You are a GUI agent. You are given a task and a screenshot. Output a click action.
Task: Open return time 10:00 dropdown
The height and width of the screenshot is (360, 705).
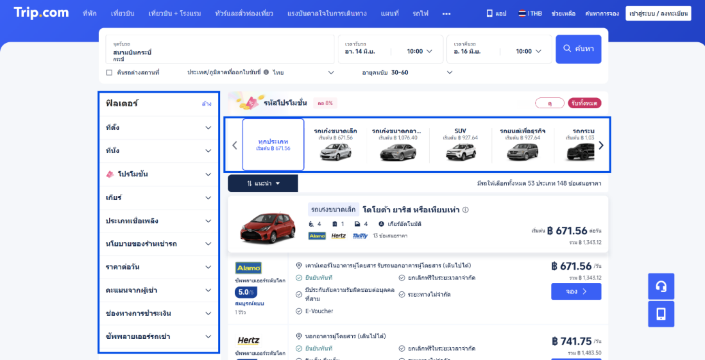point(528,51)
